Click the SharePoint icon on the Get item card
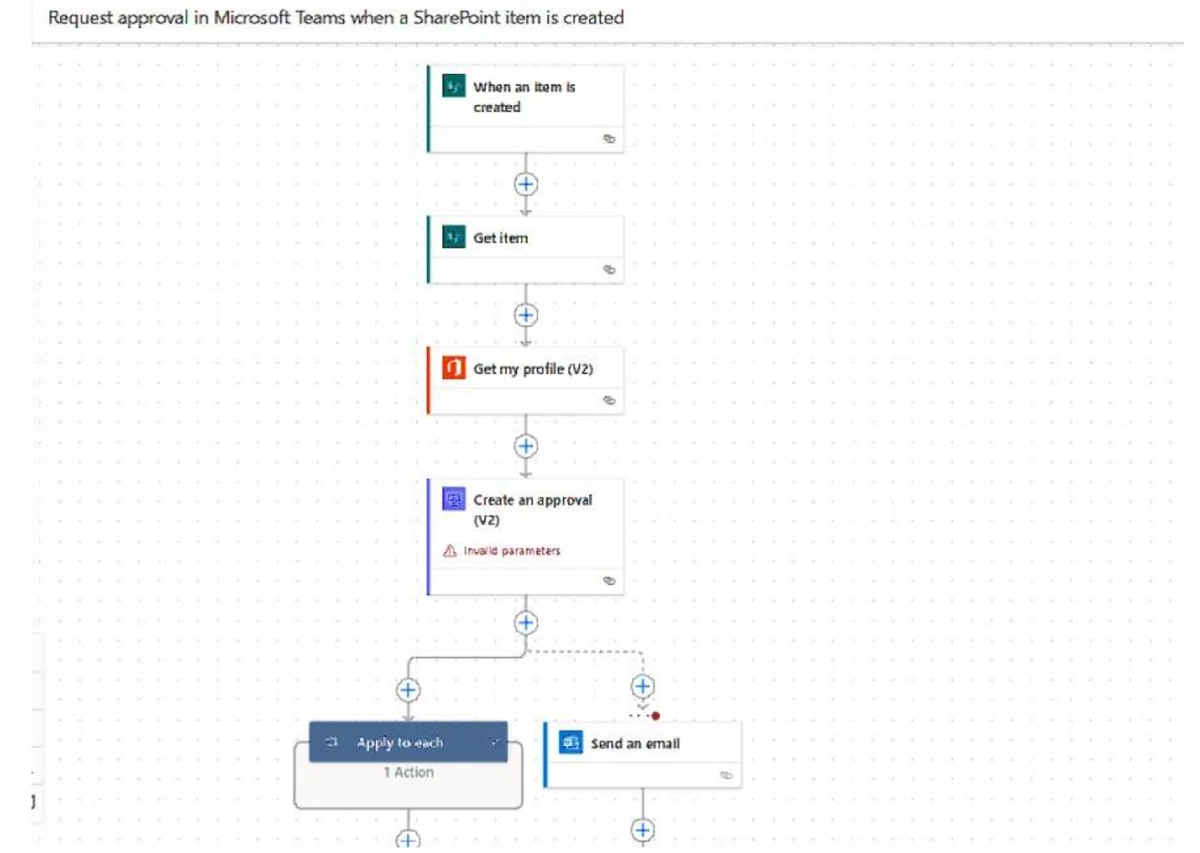This screenshot has width=1200, height=853. (454, 237)
